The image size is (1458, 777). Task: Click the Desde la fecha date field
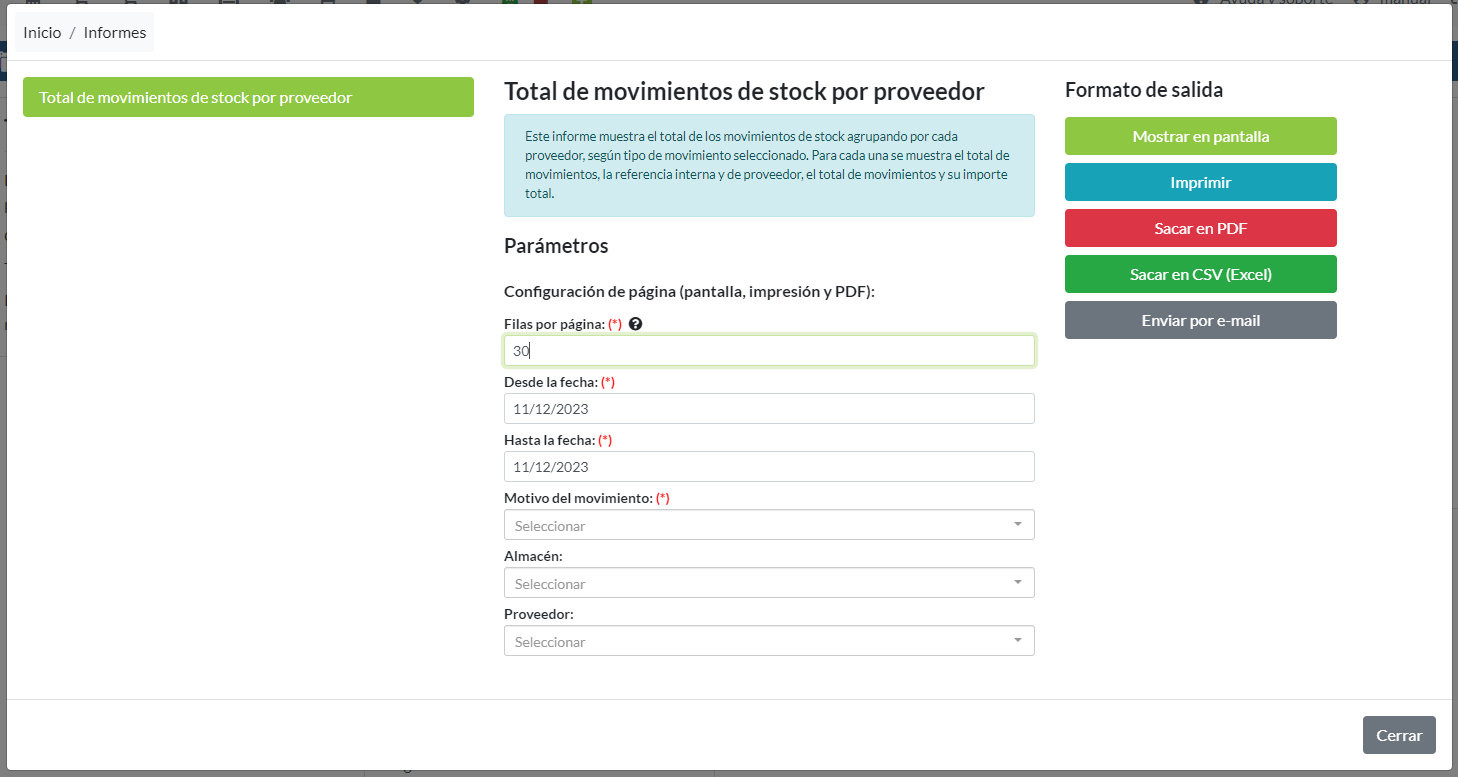click(x=769, y=408)
